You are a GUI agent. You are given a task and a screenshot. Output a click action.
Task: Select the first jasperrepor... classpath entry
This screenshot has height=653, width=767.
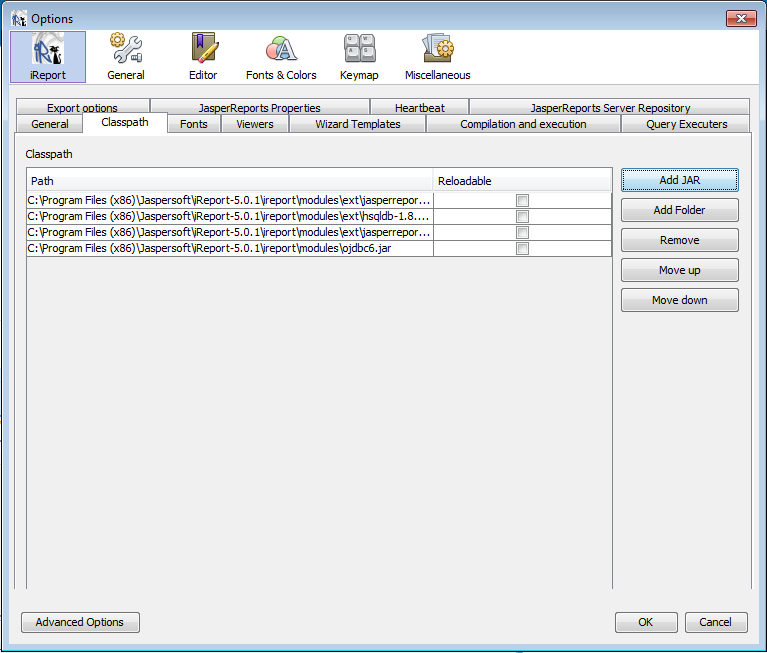(x=230, y=200)
